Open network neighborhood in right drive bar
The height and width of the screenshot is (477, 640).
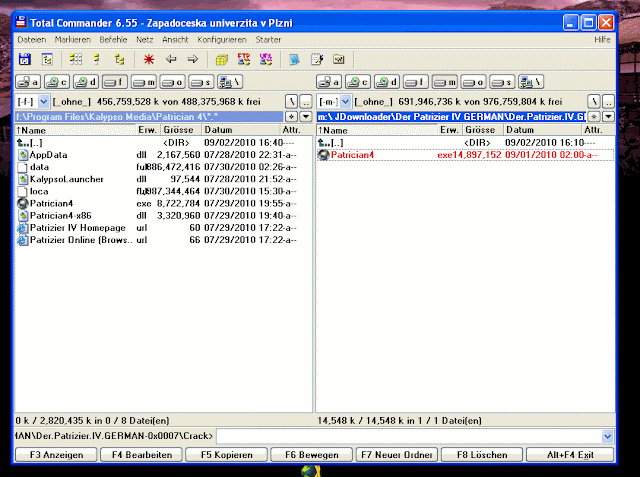(531, 82)
